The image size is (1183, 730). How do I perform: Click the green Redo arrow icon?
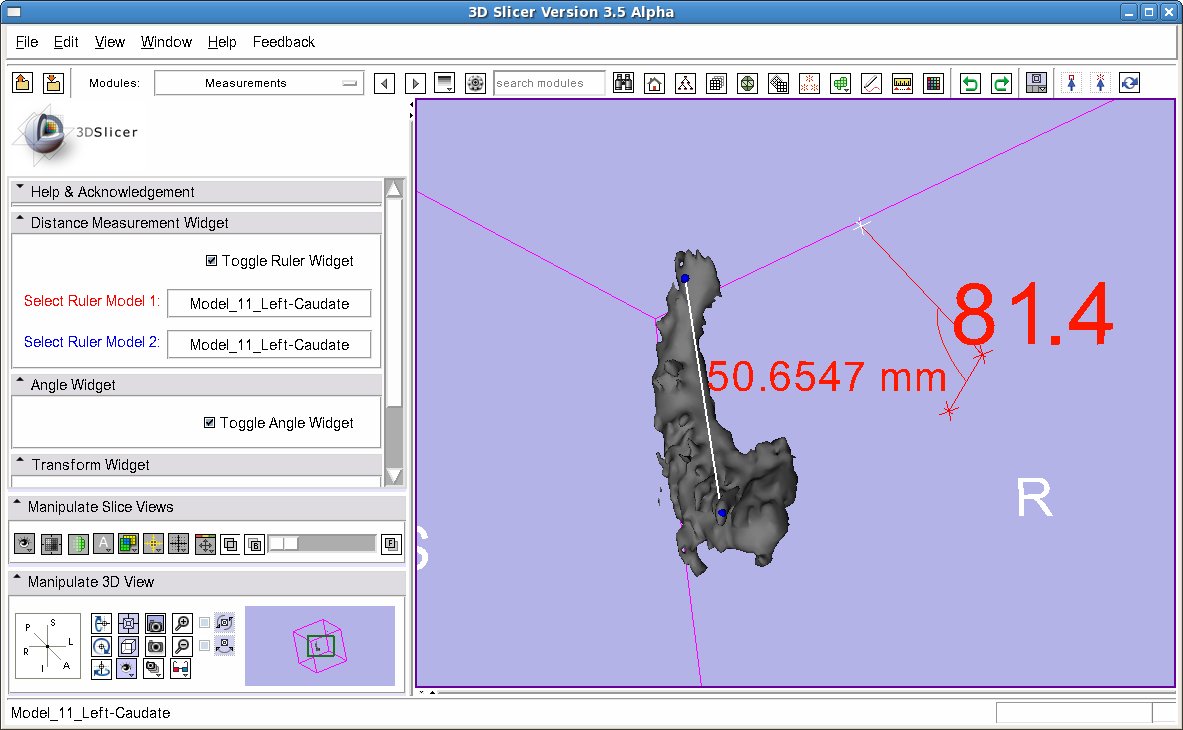[x=1001, y=84]
